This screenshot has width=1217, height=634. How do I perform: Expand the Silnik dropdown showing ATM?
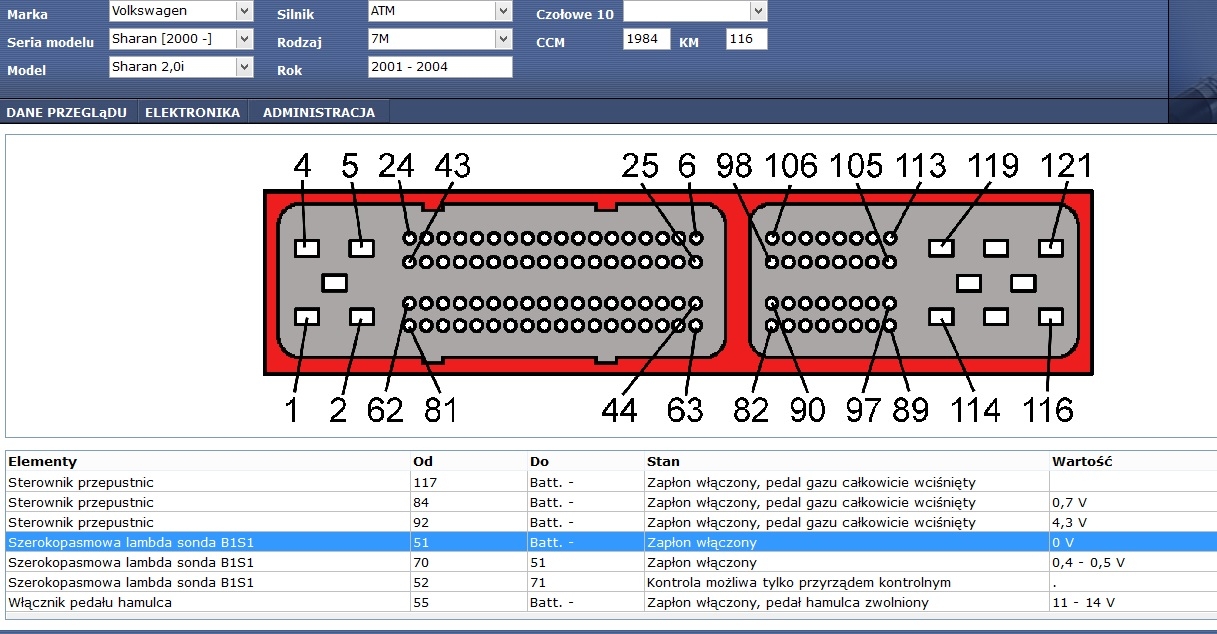point(440,11)
